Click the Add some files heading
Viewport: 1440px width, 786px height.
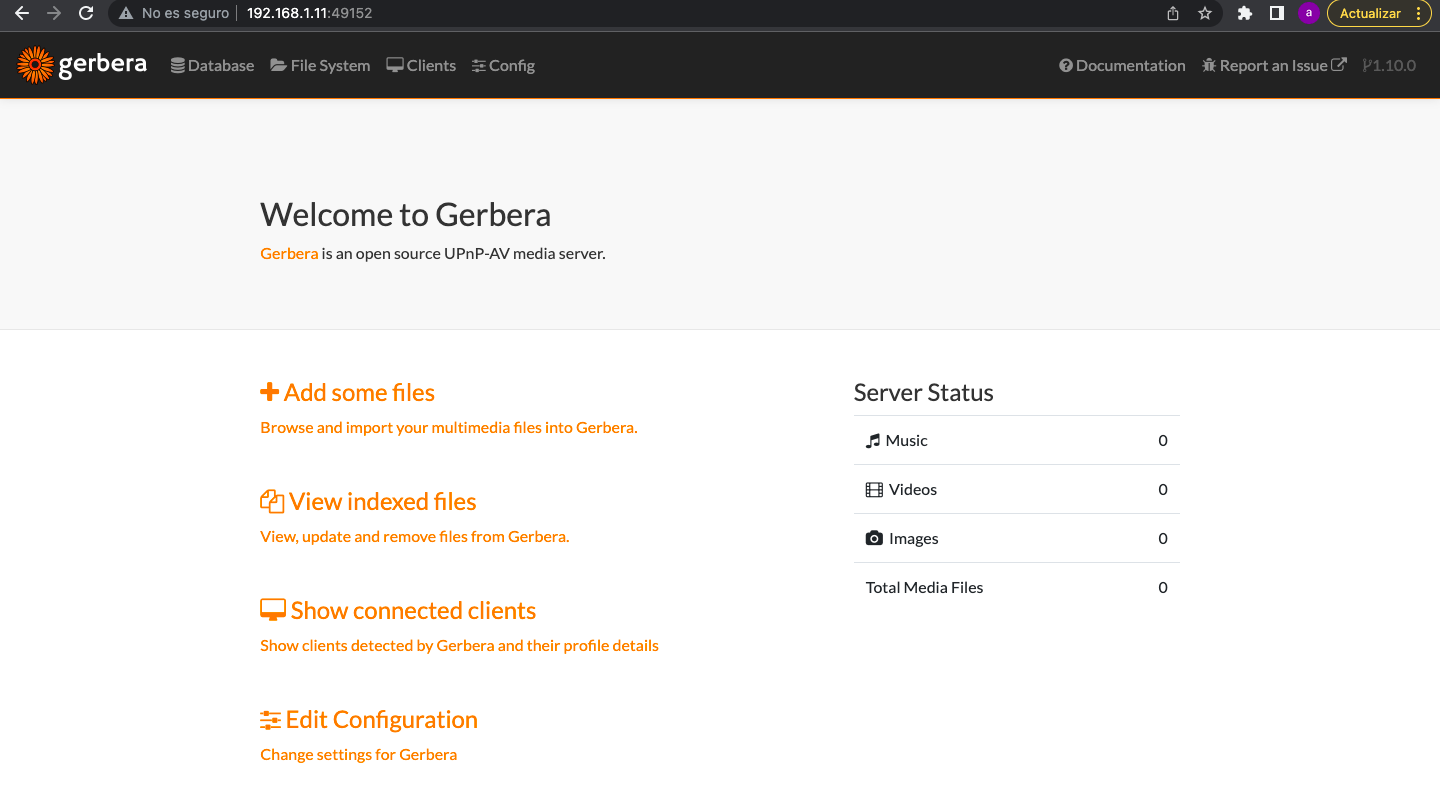pos(348,393)
